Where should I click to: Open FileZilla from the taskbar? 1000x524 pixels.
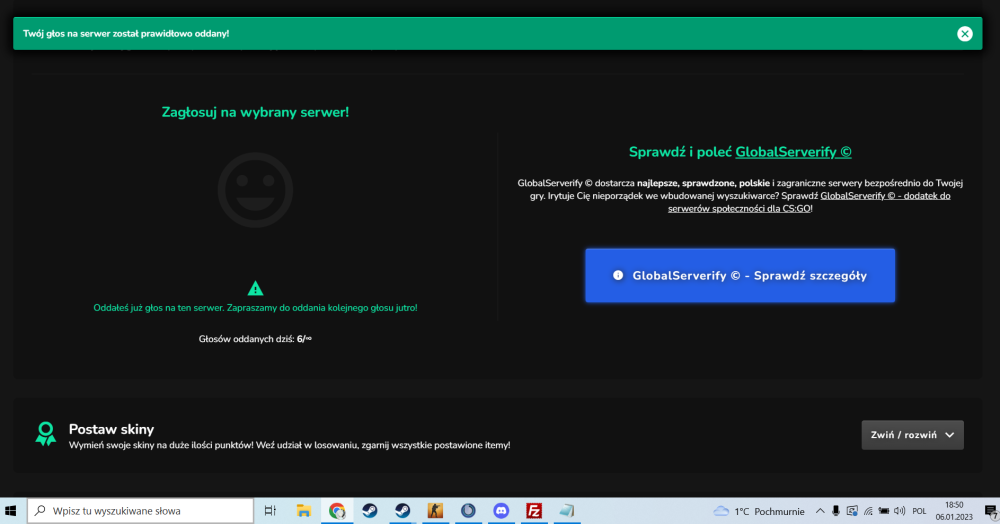[534, 511]
